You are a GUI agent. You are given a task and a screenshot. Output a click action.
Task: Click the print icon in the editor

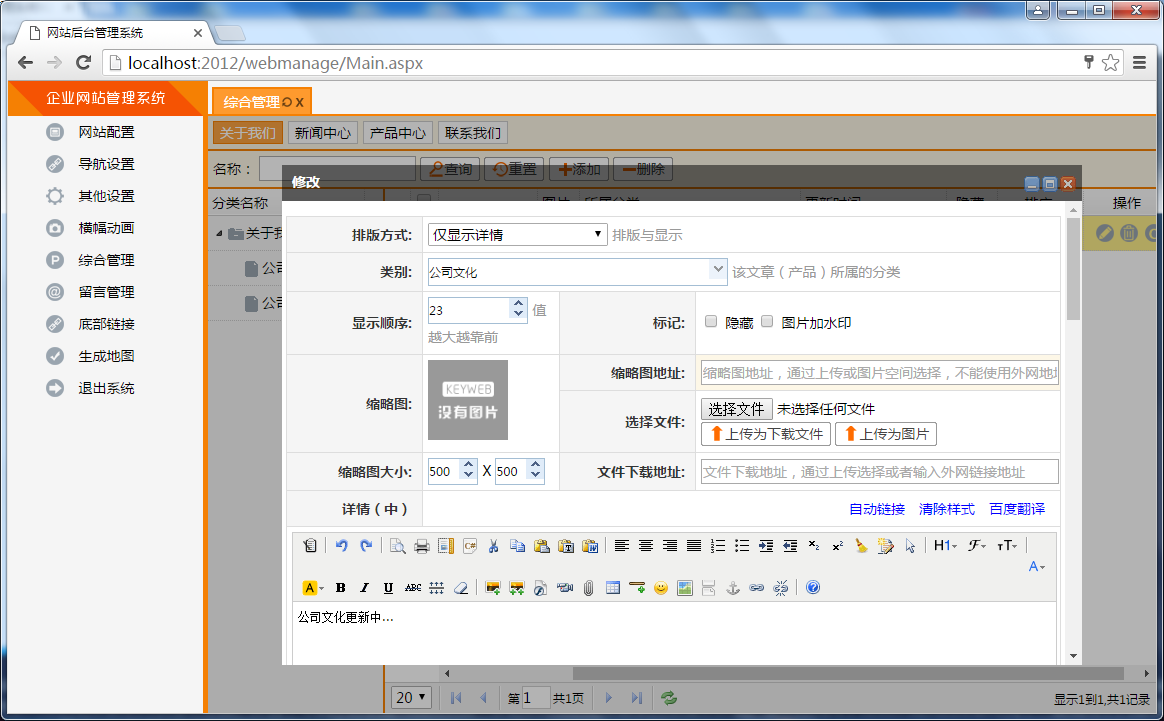tap(422, 546)
